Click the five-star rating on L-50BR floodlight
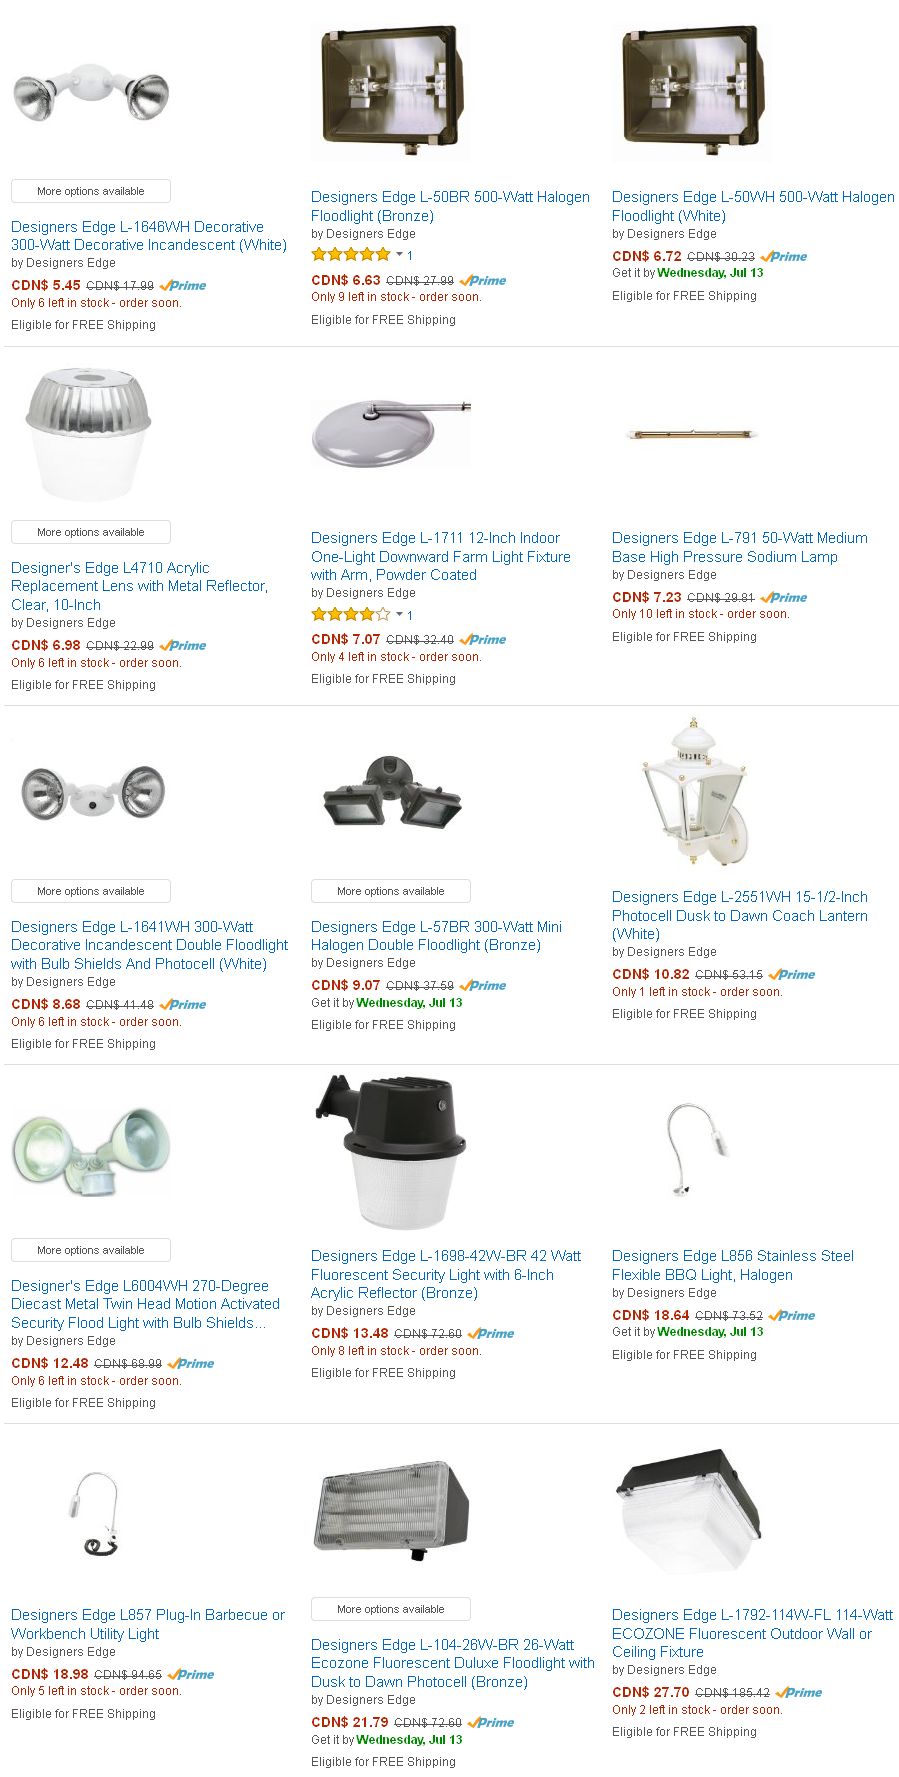This screenshot has width=899, height=1777. click(x=351, y=255)
